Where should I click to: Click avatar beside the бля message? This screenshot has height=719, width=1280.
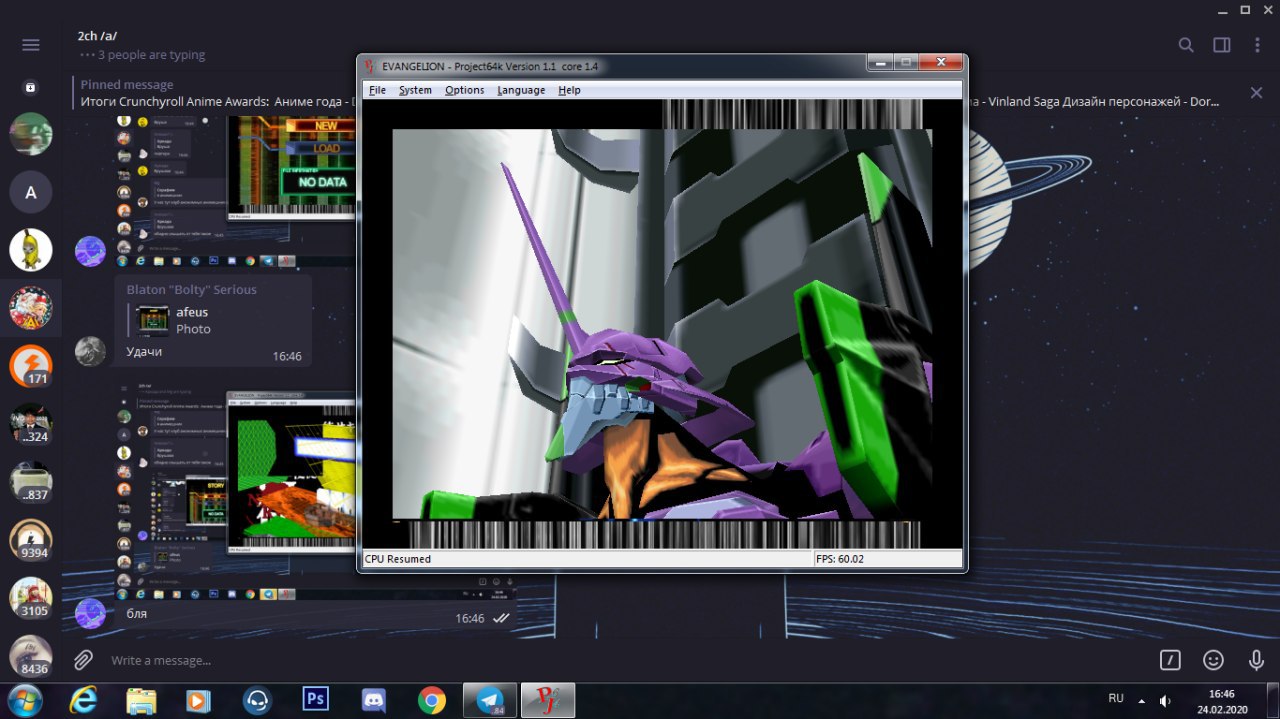click(90, 613)
